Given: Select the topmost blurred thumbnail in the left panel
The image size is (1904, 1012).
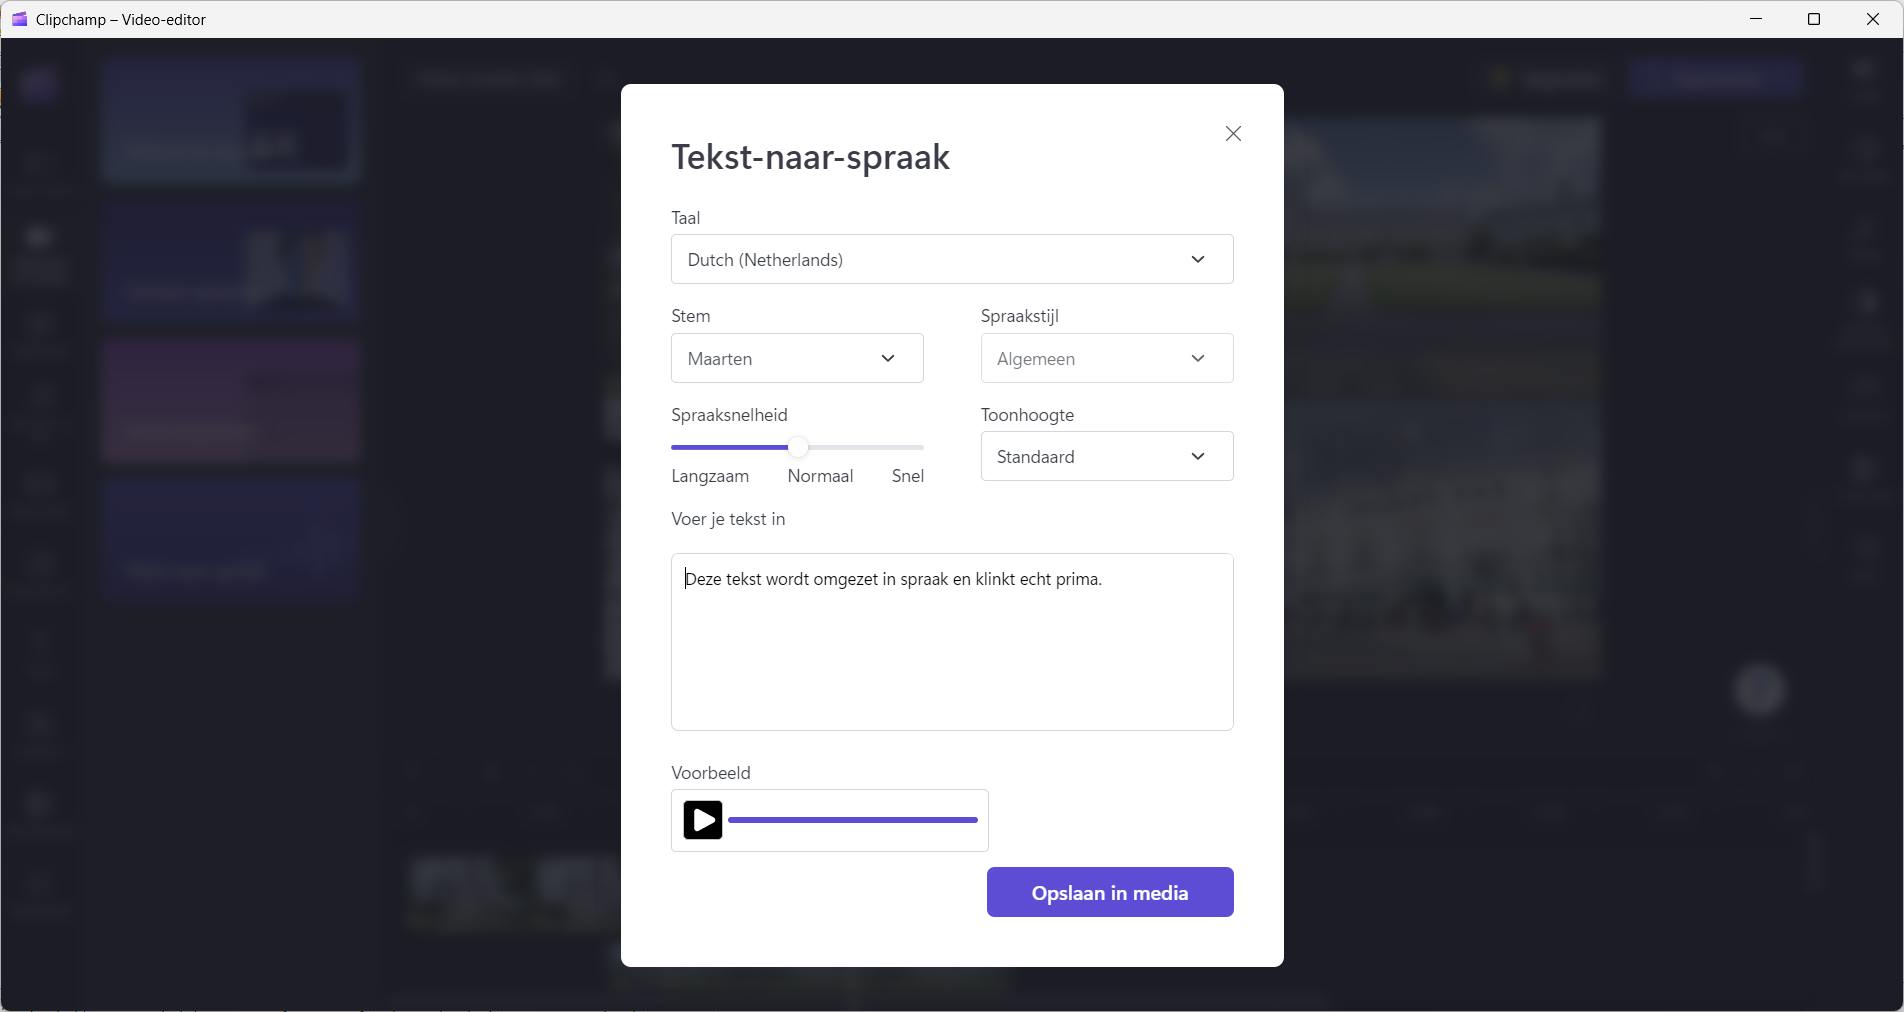Looking at the screenshot, I should pos(230,120).
